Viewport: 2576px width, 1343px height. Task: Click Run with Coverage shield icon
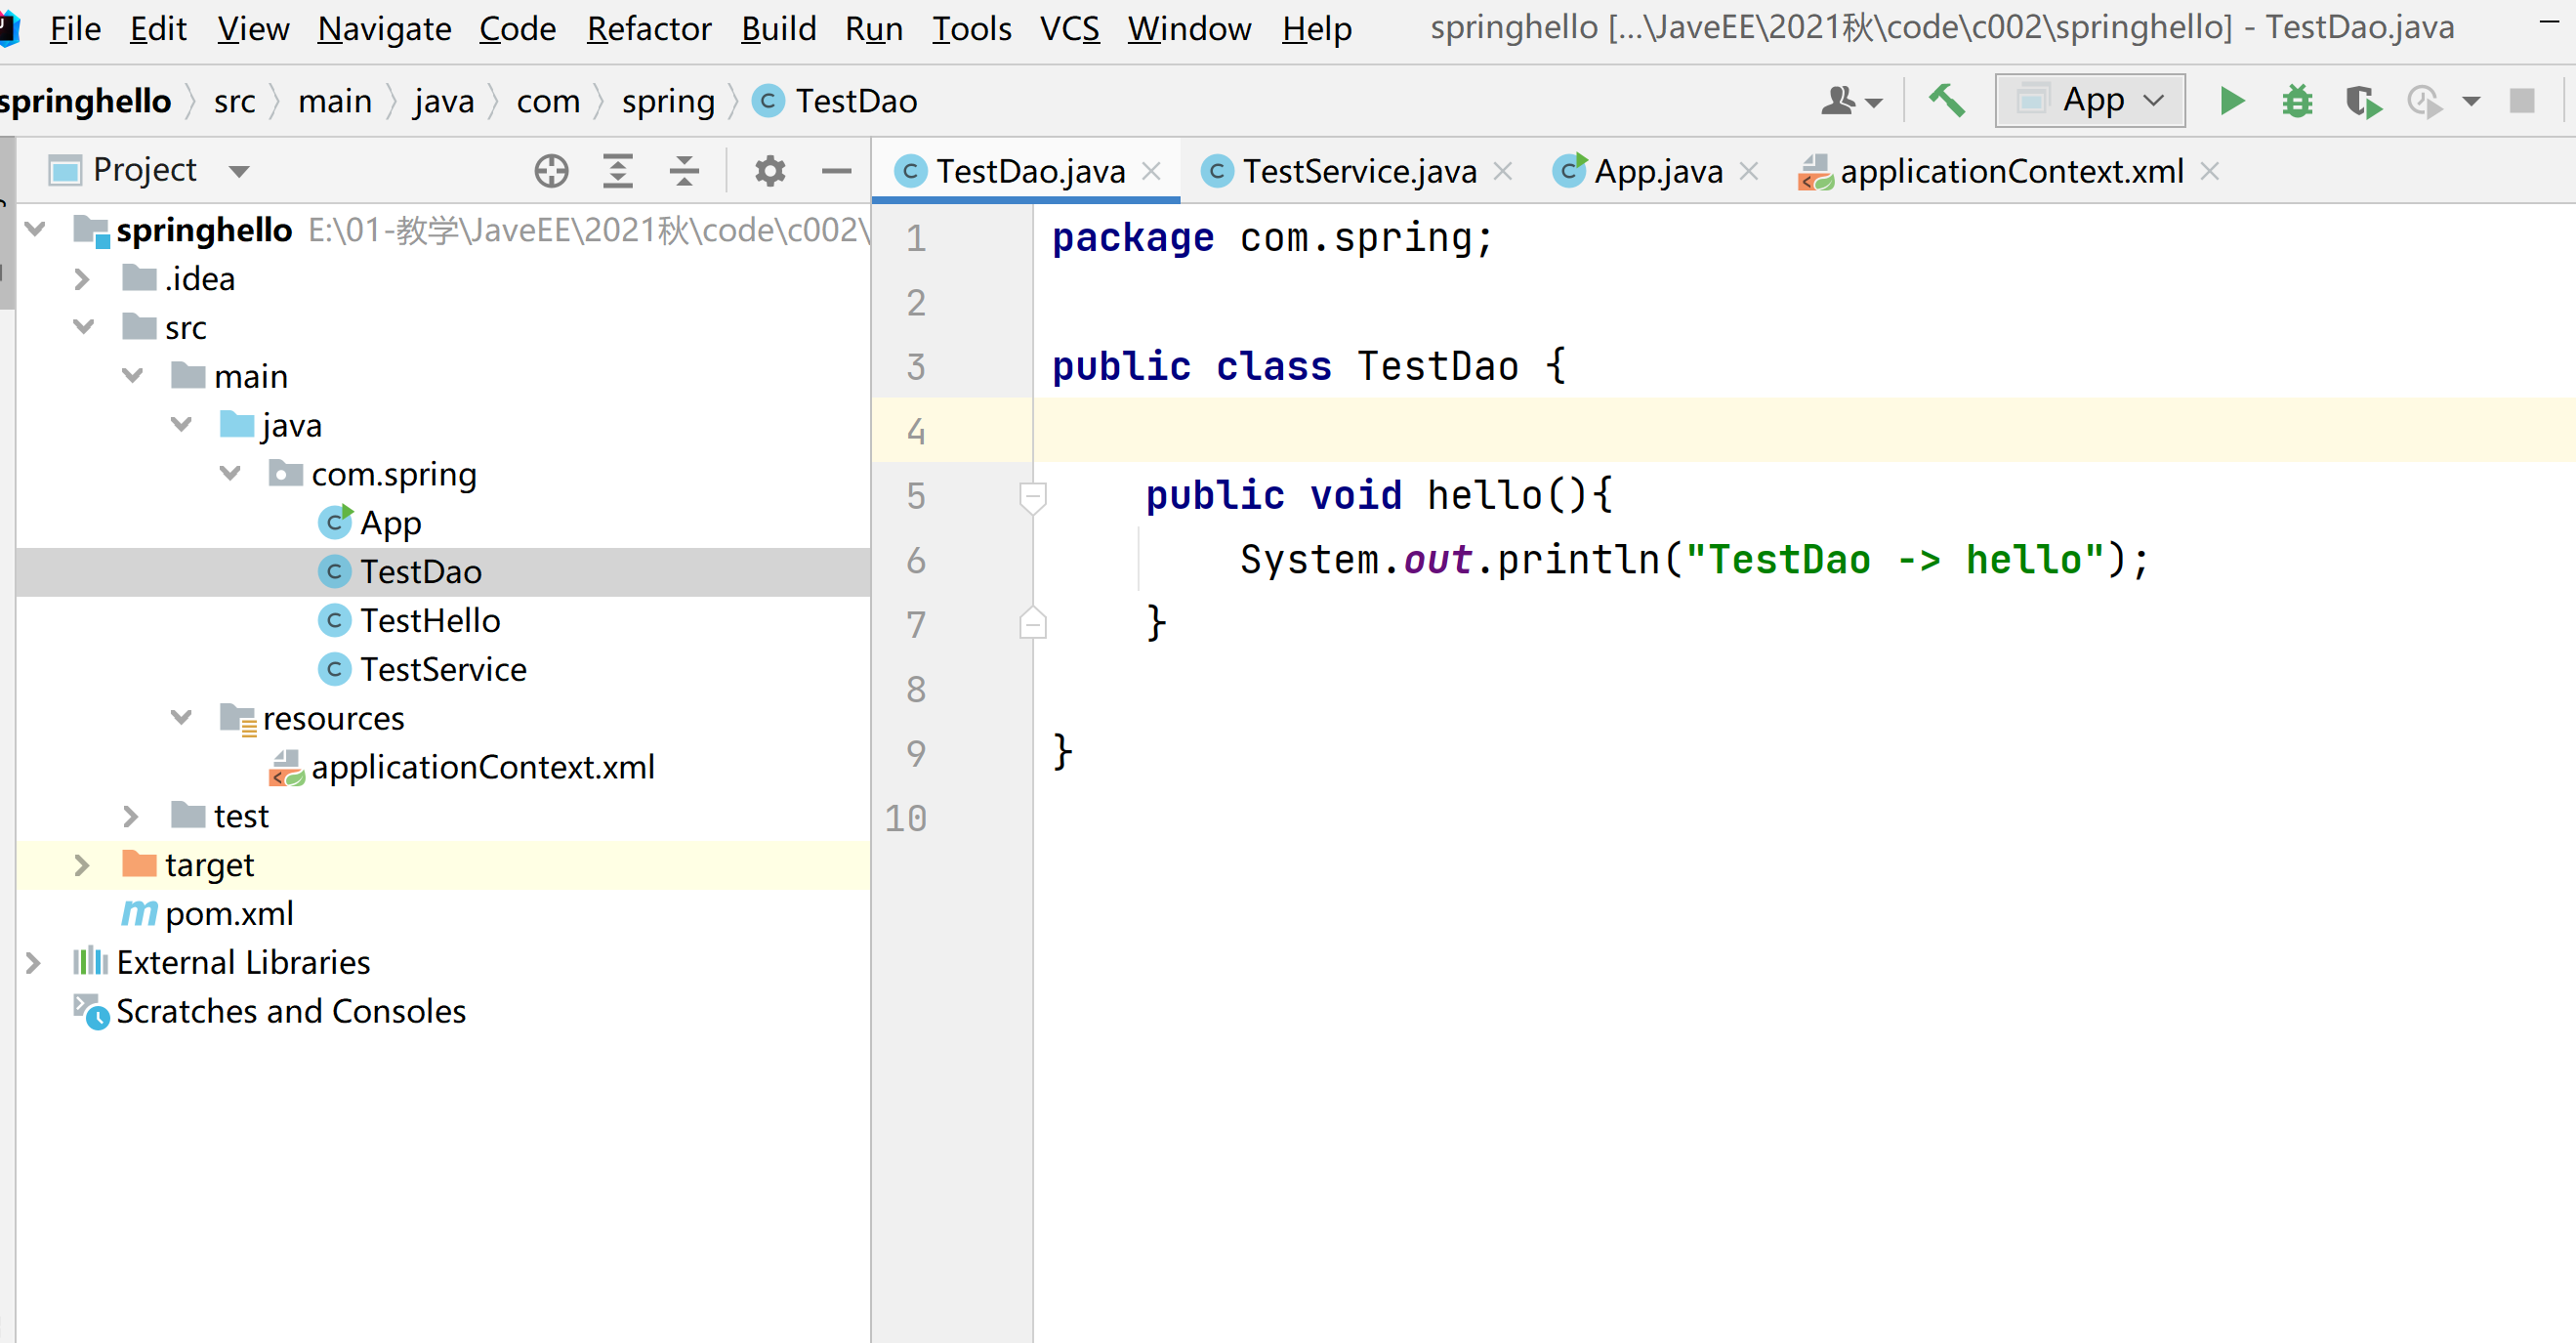(x=2363, y=101)
